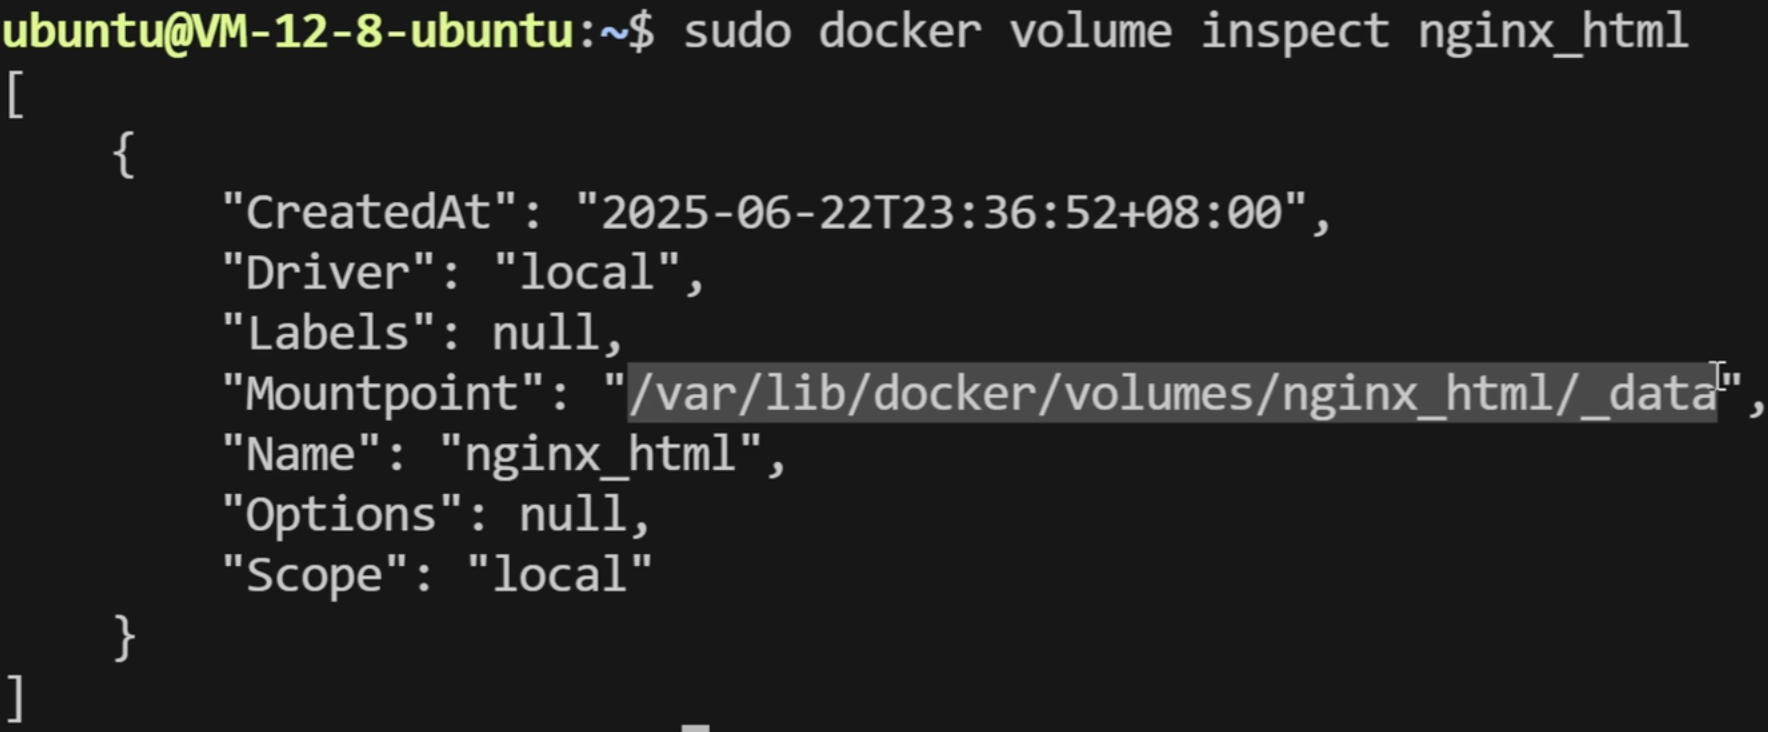Viewport: 1768px width, 732px height.
Task: Click the highlighted Mountpoint path text
Action: (1172, 393)
